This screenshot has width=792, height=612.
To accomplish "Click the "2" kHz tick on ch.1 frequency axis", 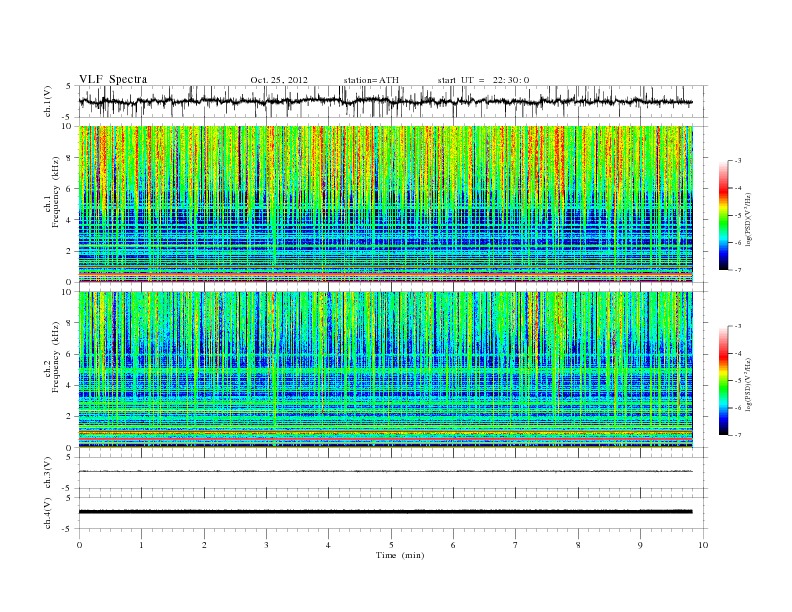I will (x=70, y=251).
